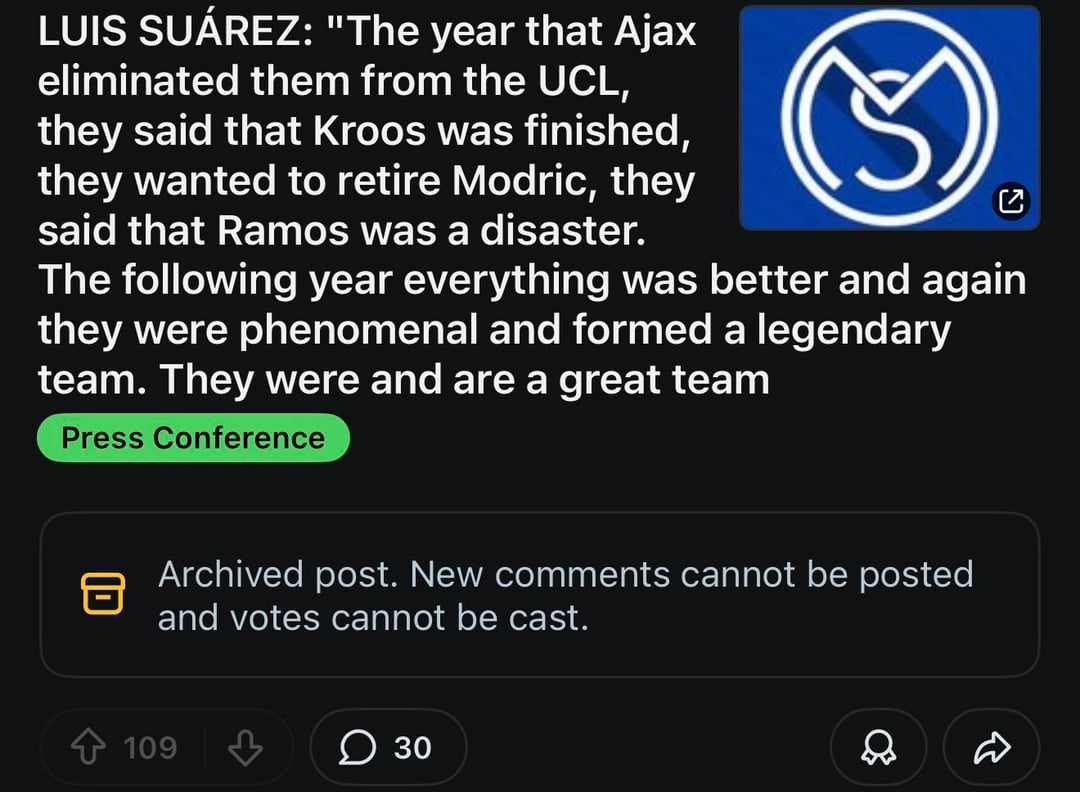Click the 109 vote count
This screenshot has height=792, width=1080.
[x=150, y=747]
